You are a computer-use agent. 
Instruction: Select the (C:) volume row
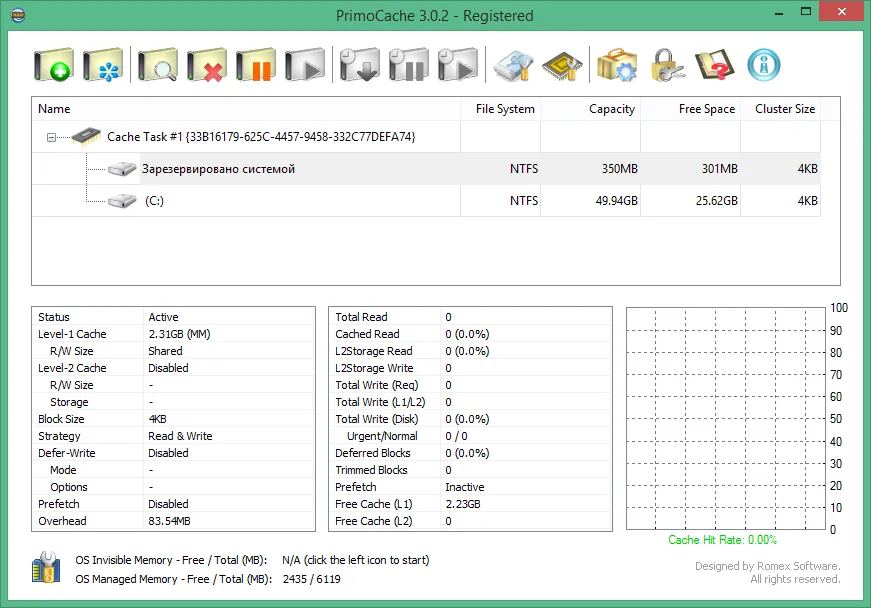[426, 200]
